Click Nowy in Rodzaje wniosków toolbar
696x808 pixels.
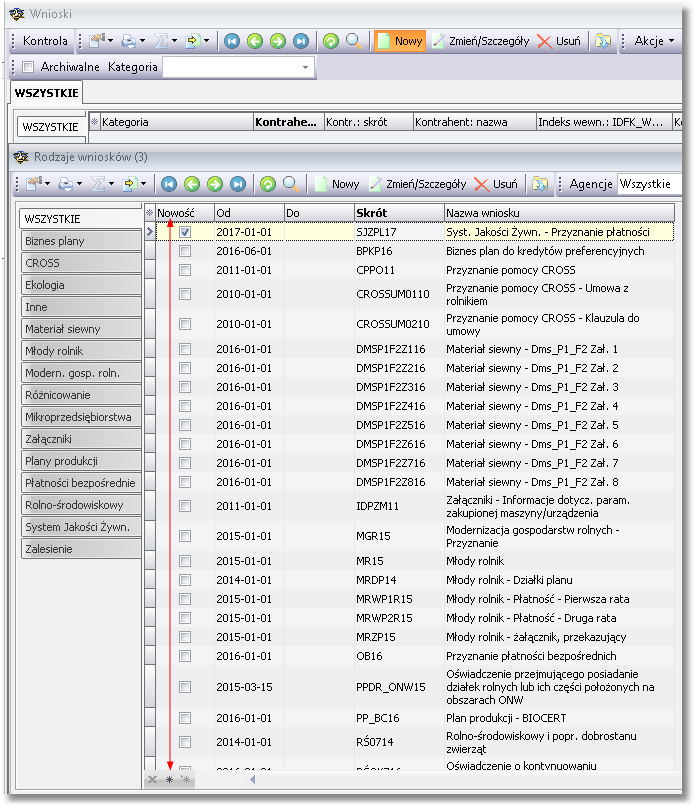(x=337, y=184)
